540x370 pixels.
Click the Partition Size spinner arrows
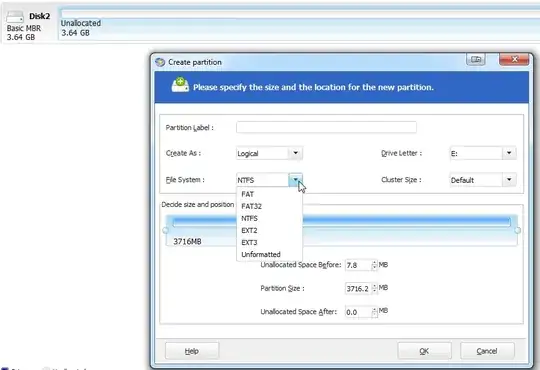374,288
